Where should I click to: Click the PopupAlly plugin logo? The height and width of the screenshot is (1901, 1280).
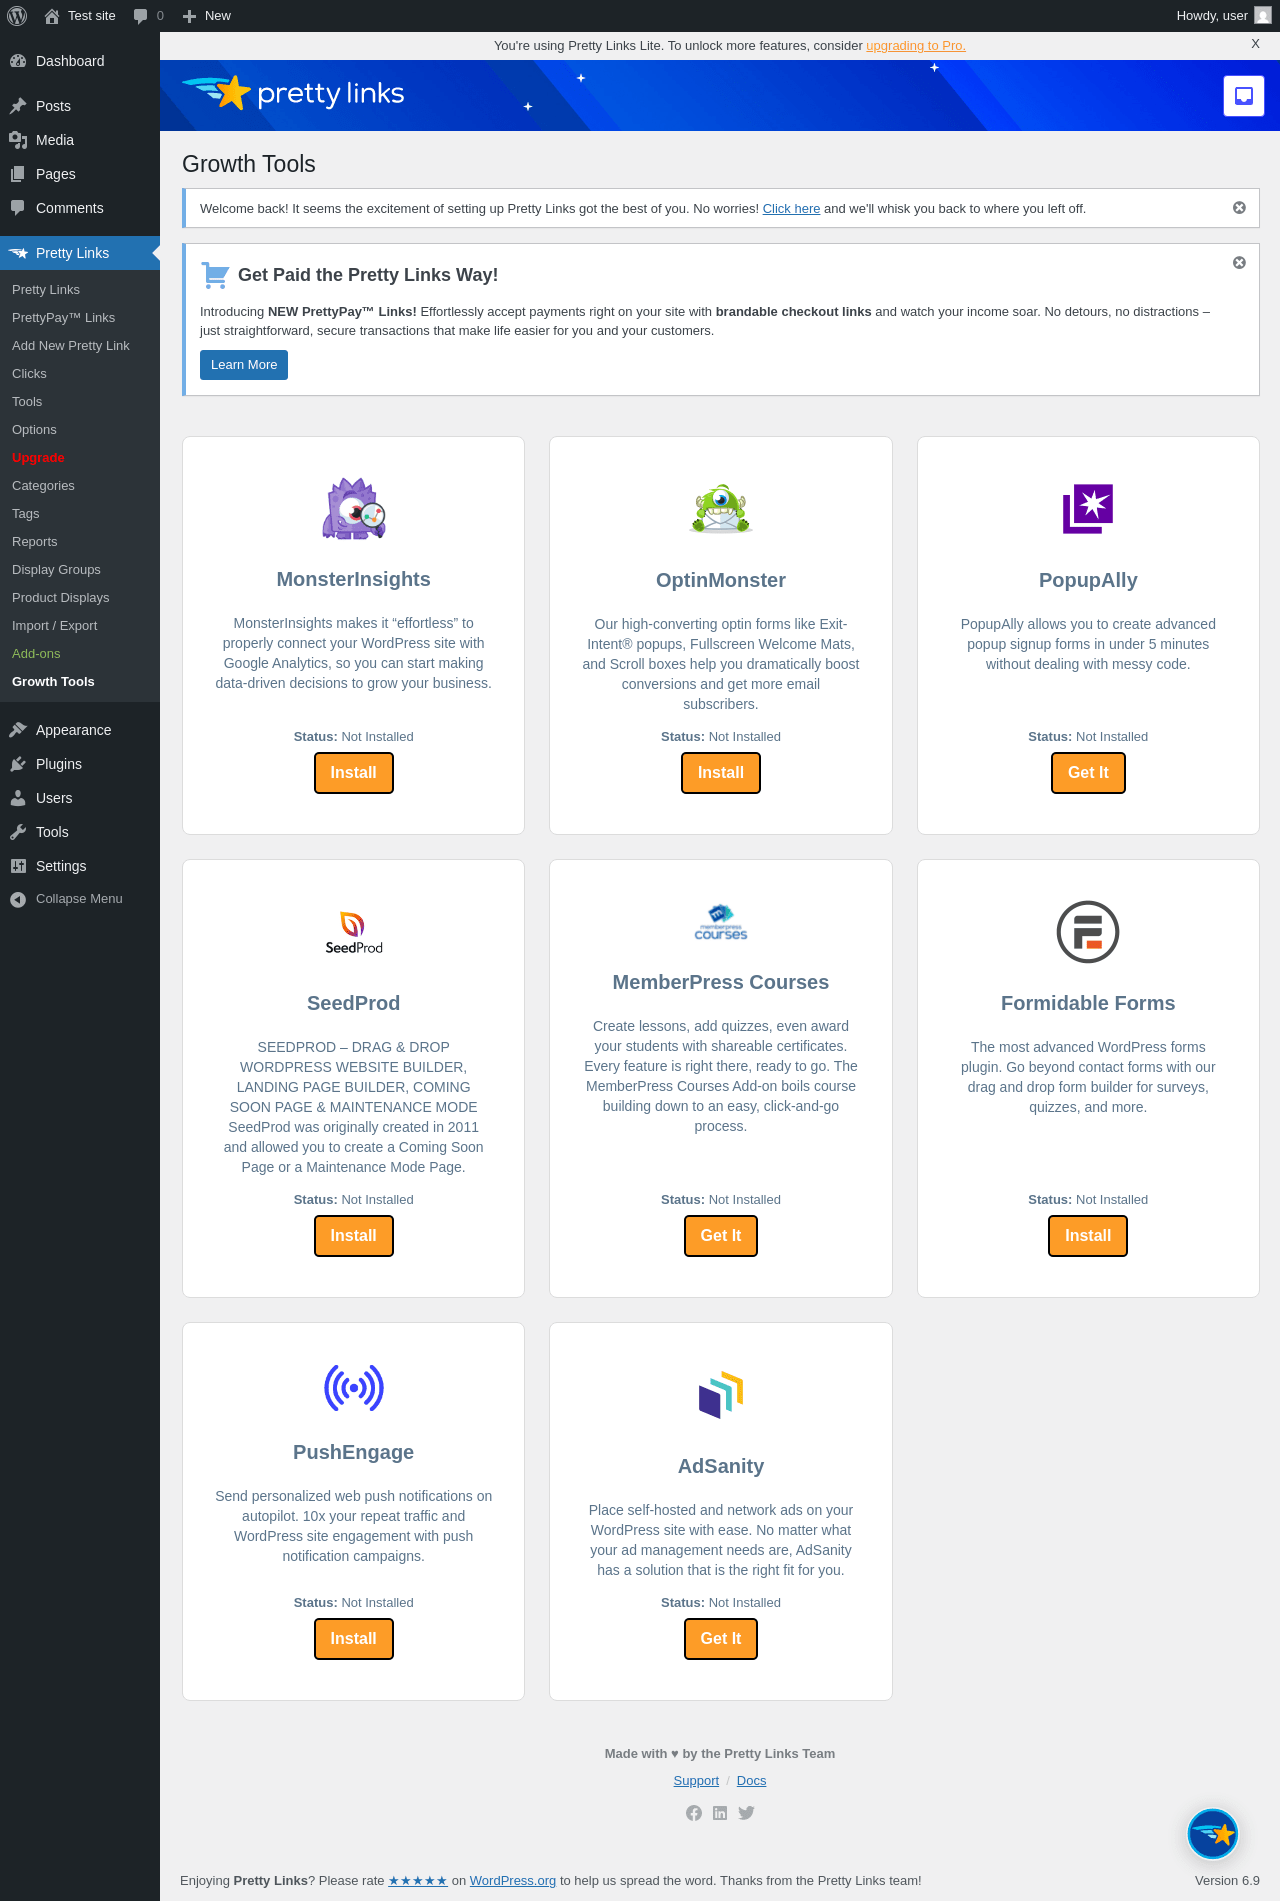coord(1088,509)
